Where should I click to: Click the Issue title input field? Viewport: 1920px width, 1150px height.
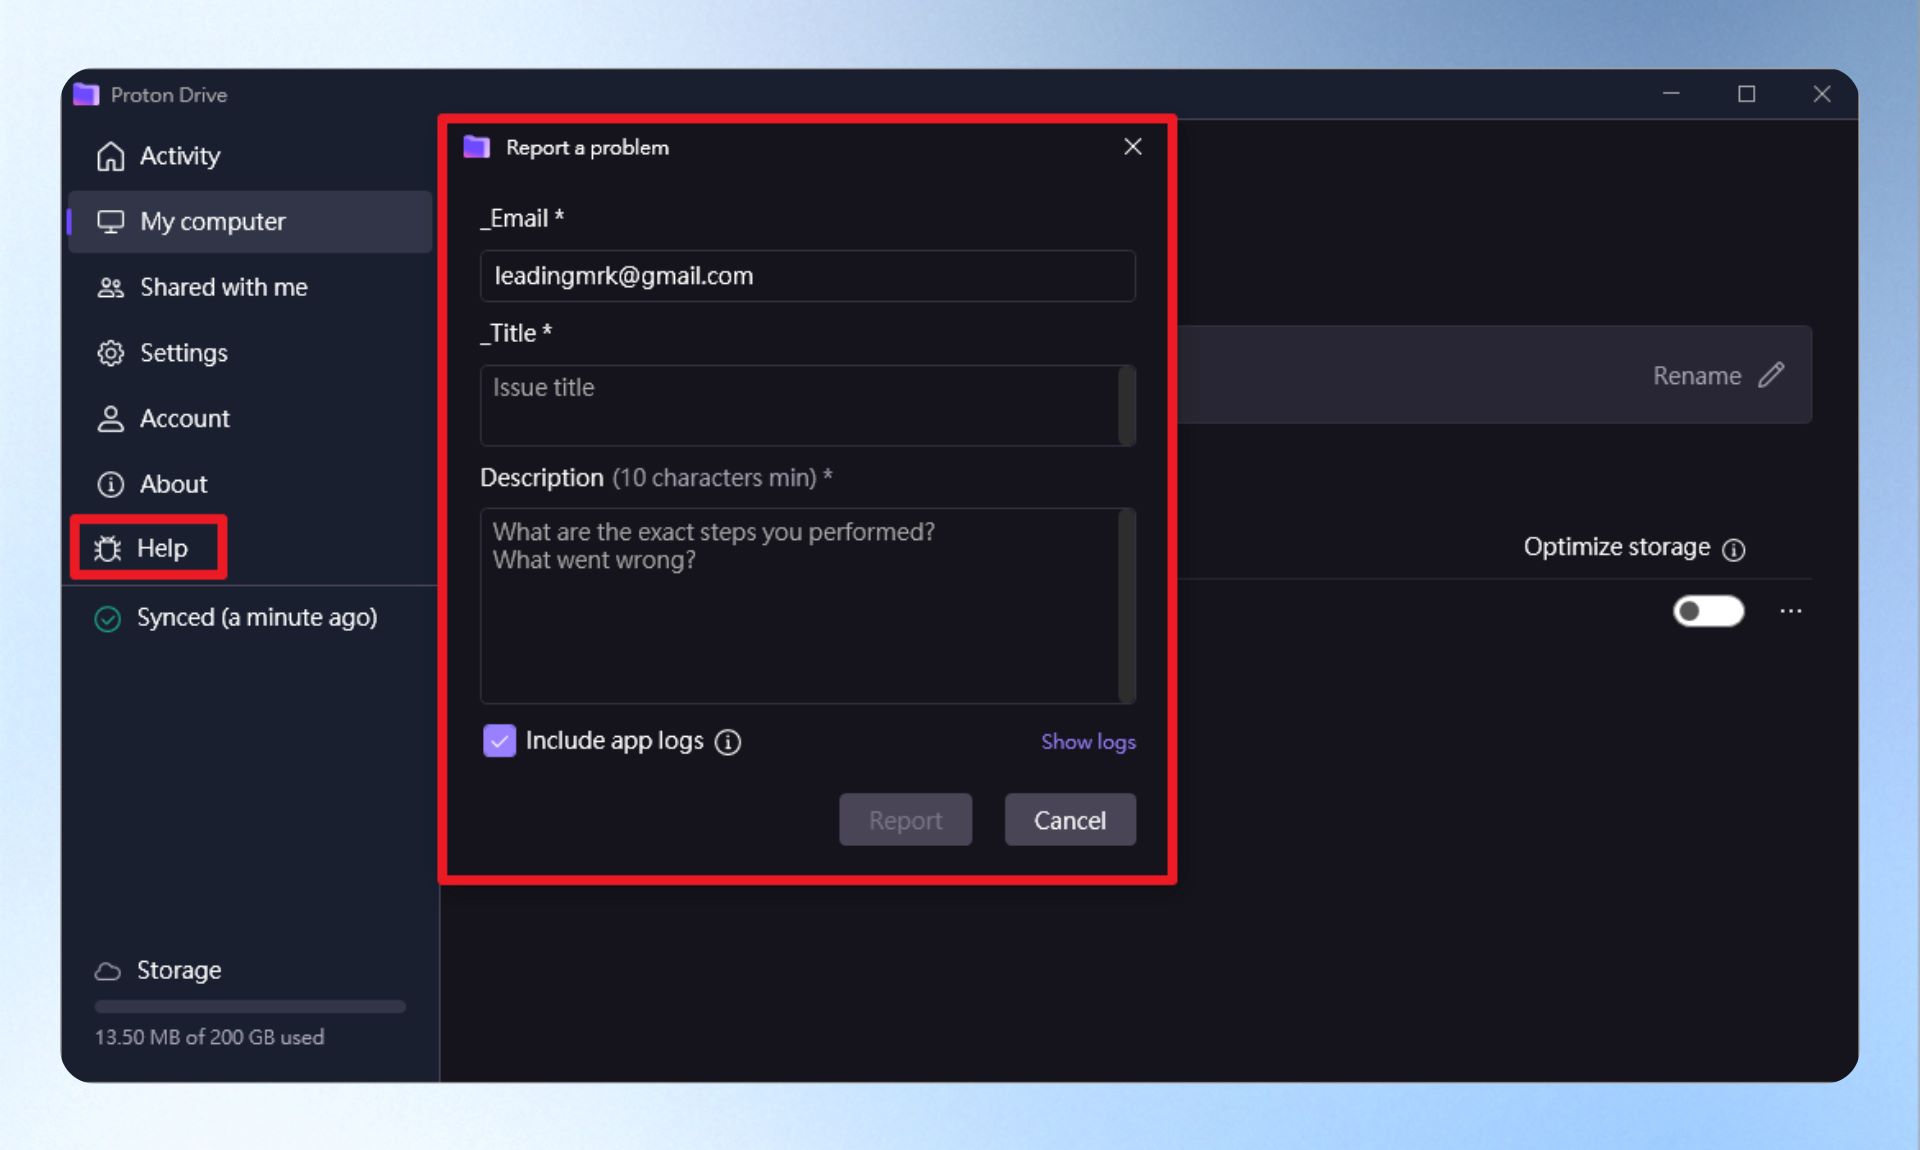coord(807,405)
